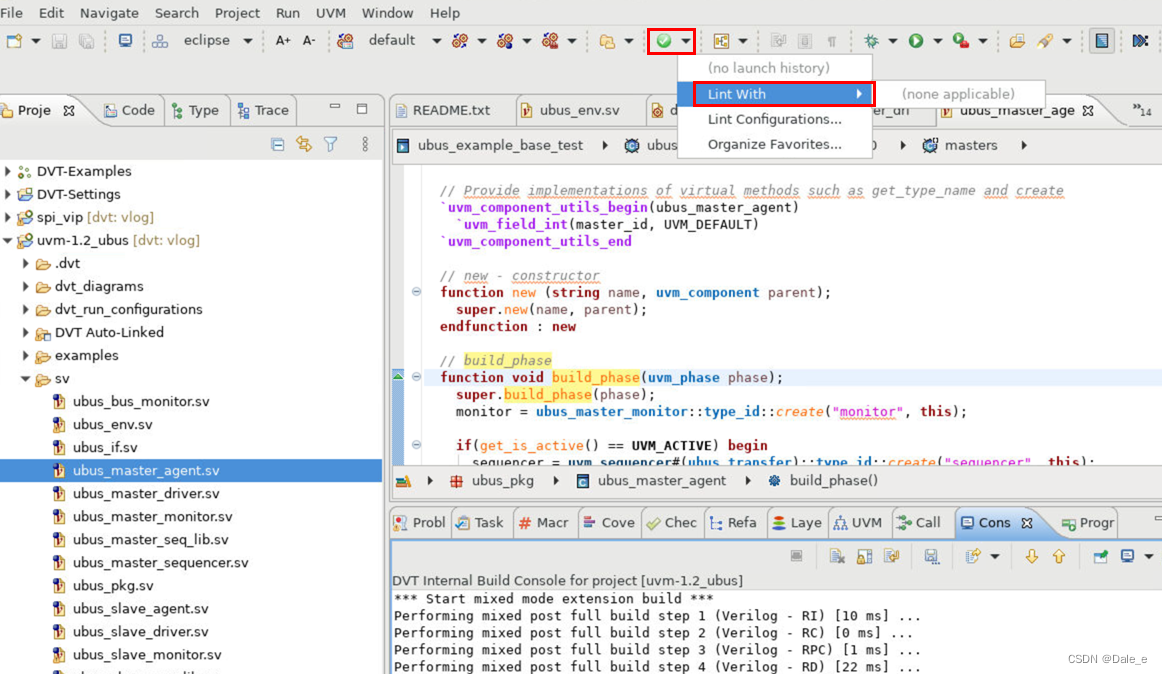
Task: Expand the DVT-Examples tree node
Action: (x=7, y=171)
